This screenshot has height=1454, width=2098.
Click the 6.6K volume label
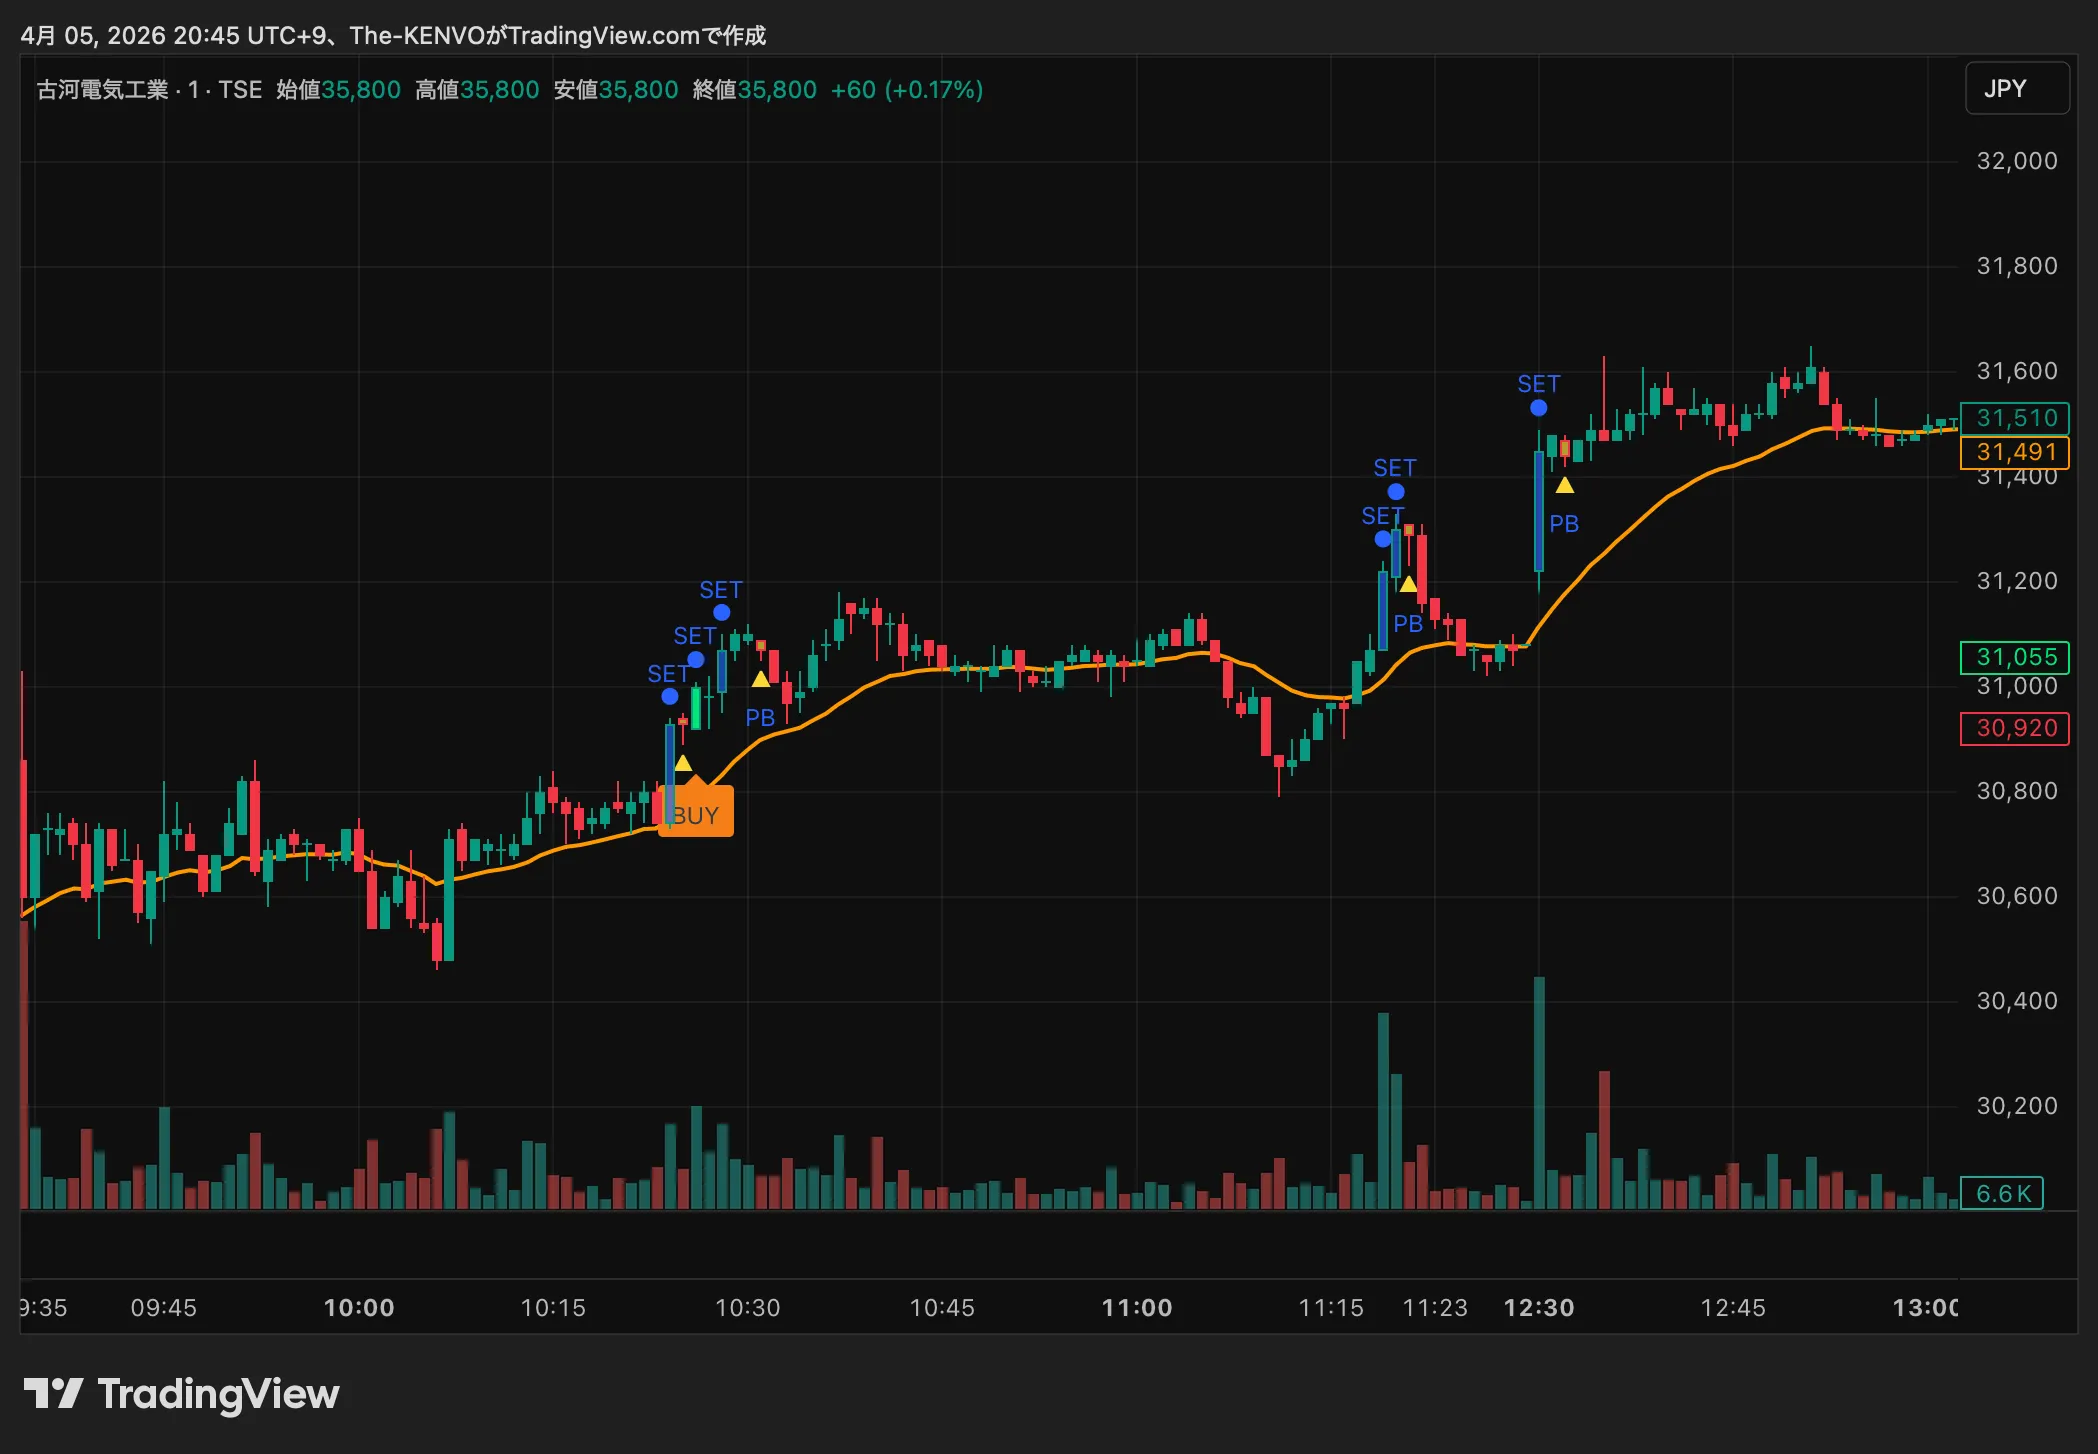2002,1193
